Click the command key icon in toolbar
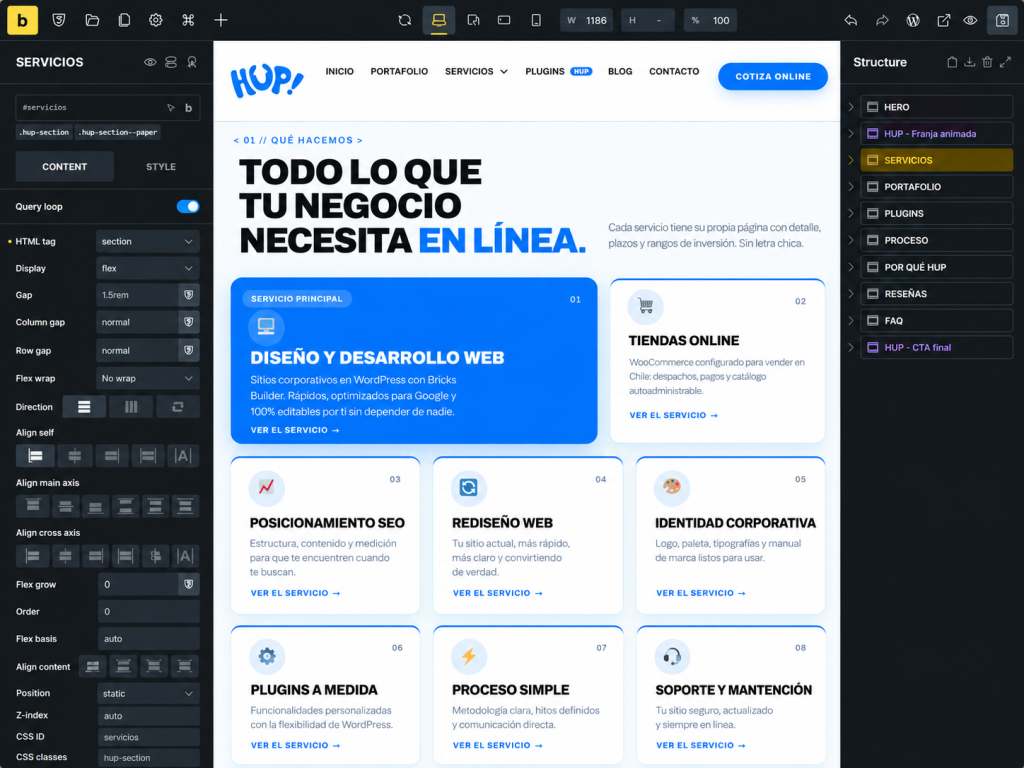The image size is (1024, 768). [188, 20]
